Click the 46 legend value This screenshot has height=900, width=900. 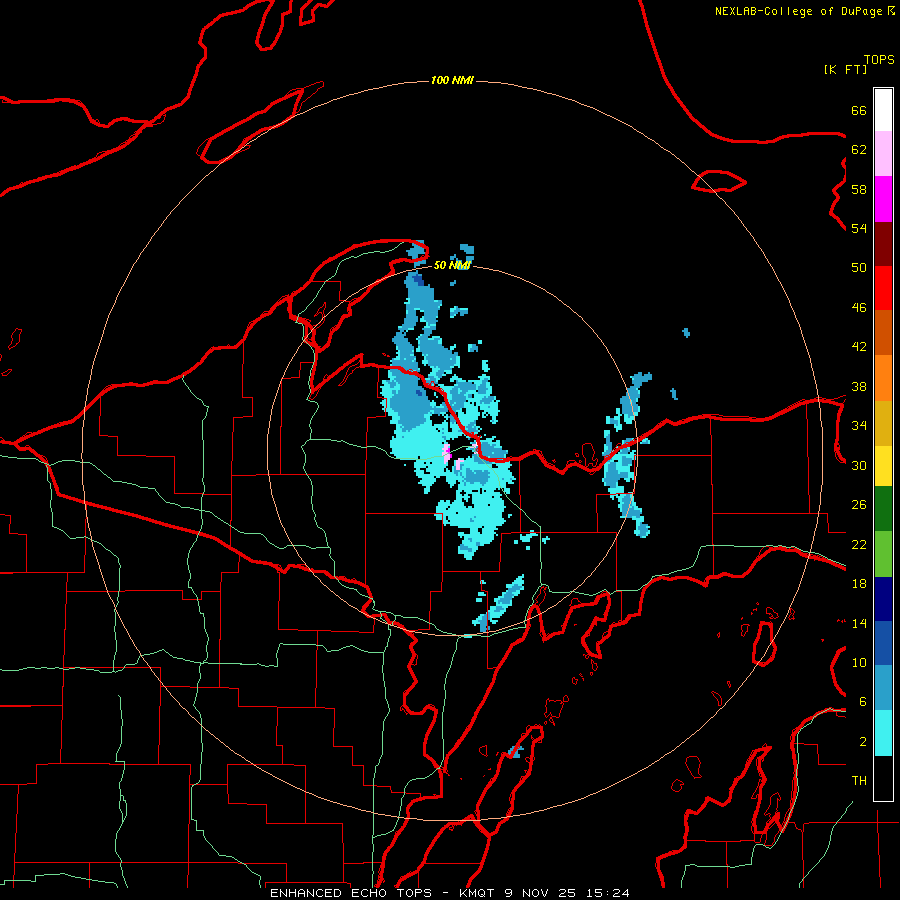[x=859, y=308]
